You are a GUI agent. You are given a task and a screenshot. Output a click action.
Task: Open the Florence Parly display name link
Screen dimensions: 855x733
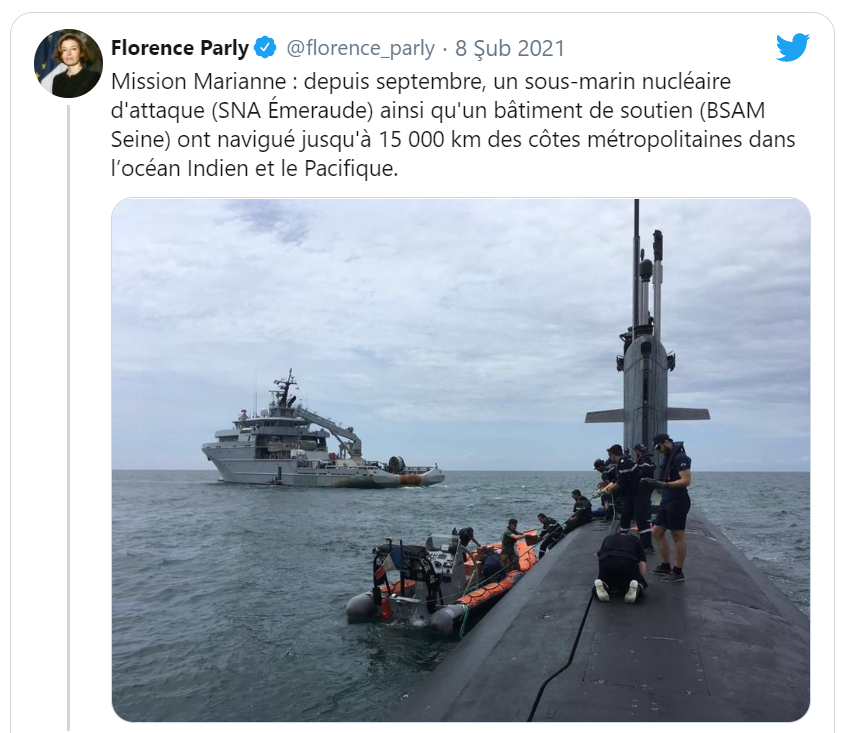(x=180, y=48)
